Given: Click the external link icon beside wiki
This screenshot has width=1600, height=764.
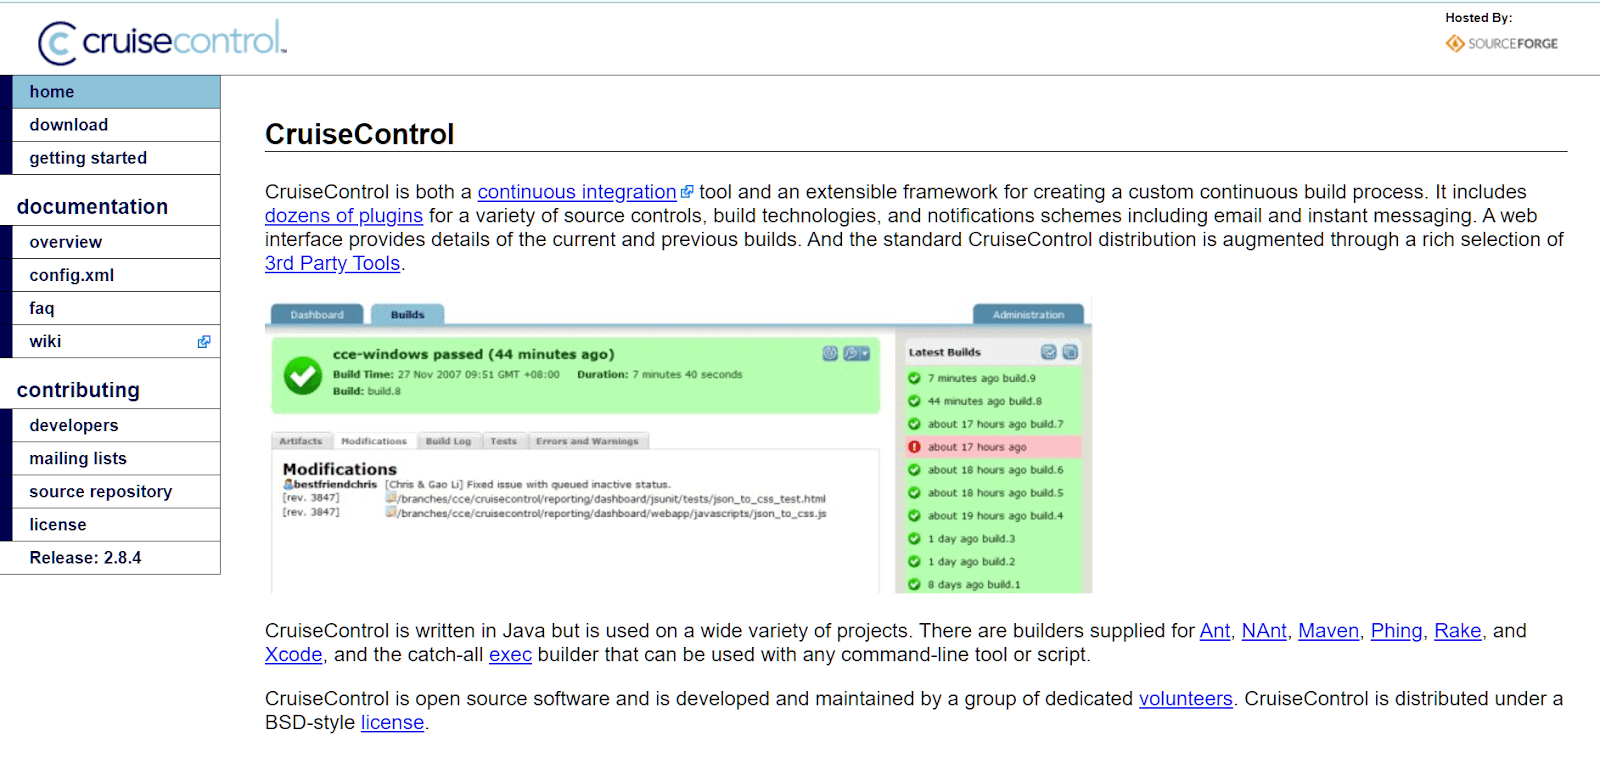Looking at the screenshot, I should click(204, 342).
